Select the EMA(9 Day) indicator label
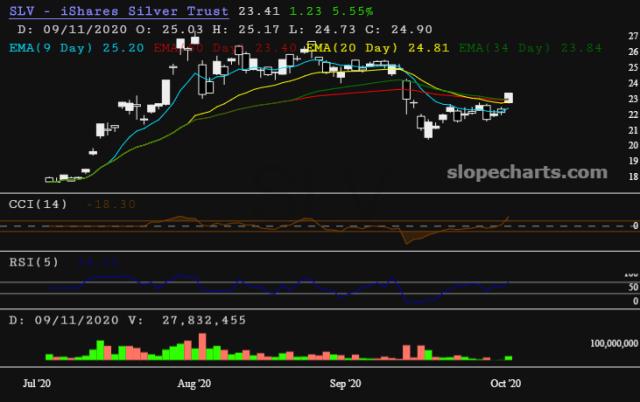 pyautogui.click(x=54, y=46)
